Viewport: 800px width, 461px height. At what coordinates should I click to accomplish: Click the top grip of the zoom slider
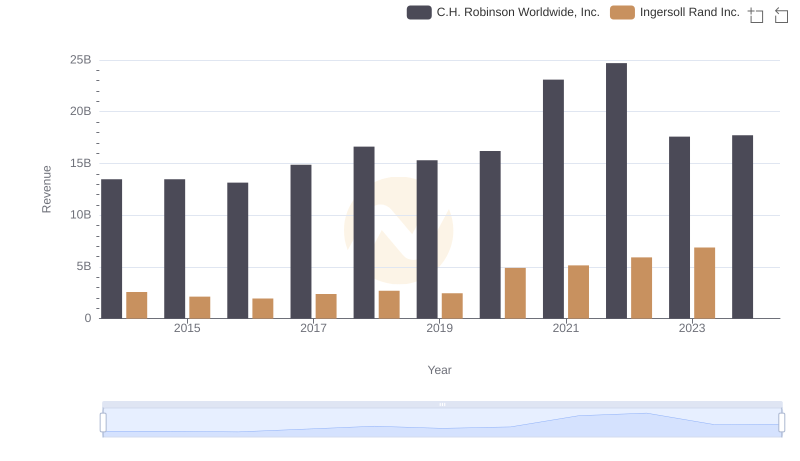442,404
